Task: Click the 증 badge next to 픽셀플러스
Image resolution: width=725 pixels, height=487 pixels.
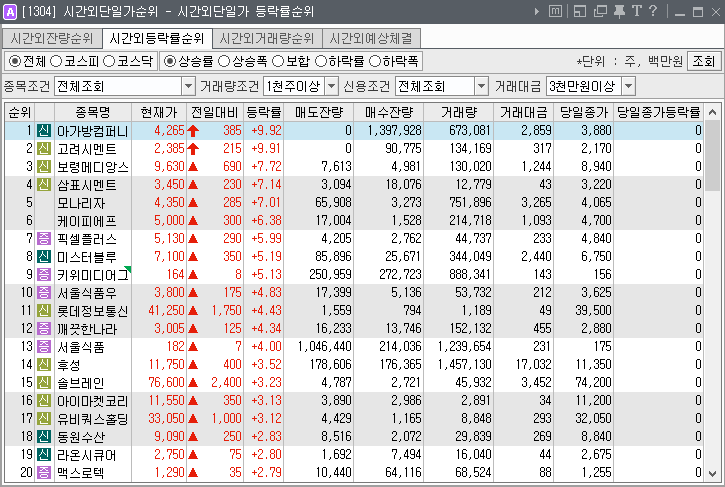Action: [44, 239]
